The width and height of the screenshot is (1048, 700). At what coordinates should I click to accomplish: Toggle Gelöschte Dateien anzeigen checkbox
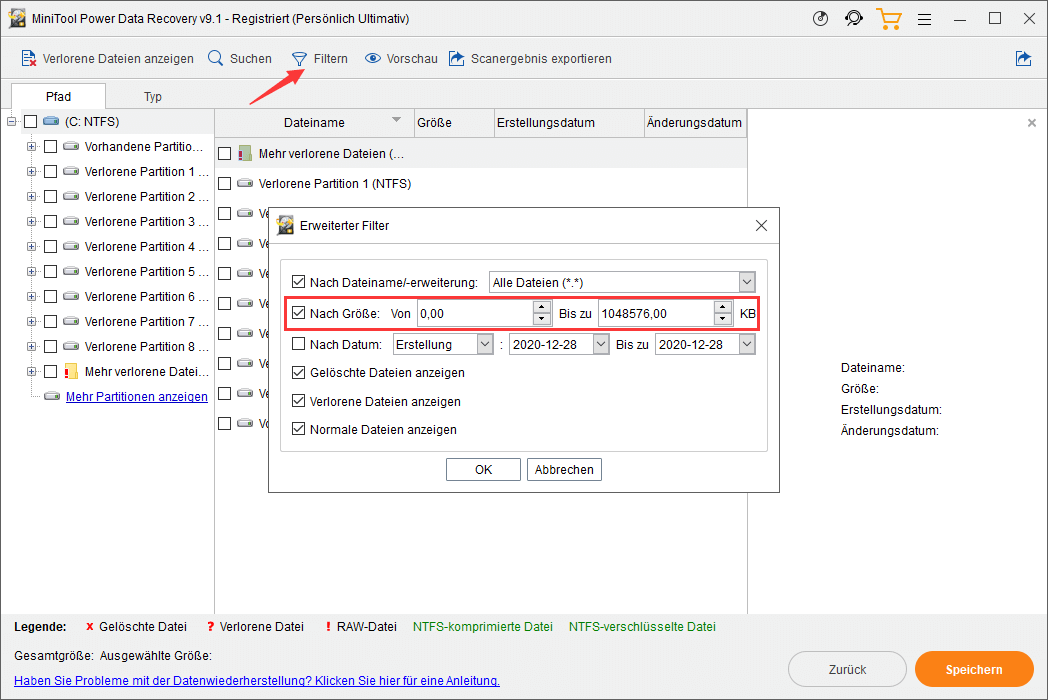pyautogui.click(x=299, y=372)
